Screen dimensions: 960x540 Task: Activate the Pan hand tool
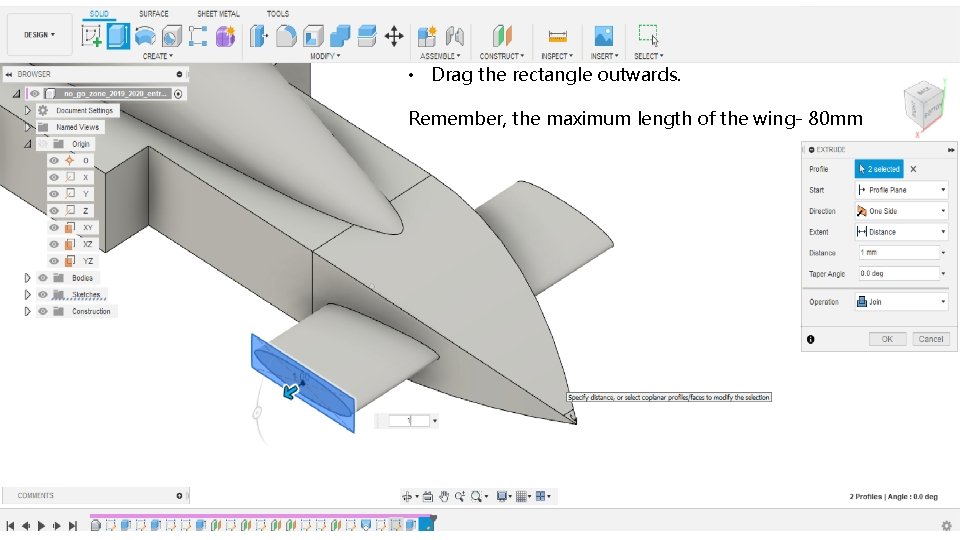[444, 497]
